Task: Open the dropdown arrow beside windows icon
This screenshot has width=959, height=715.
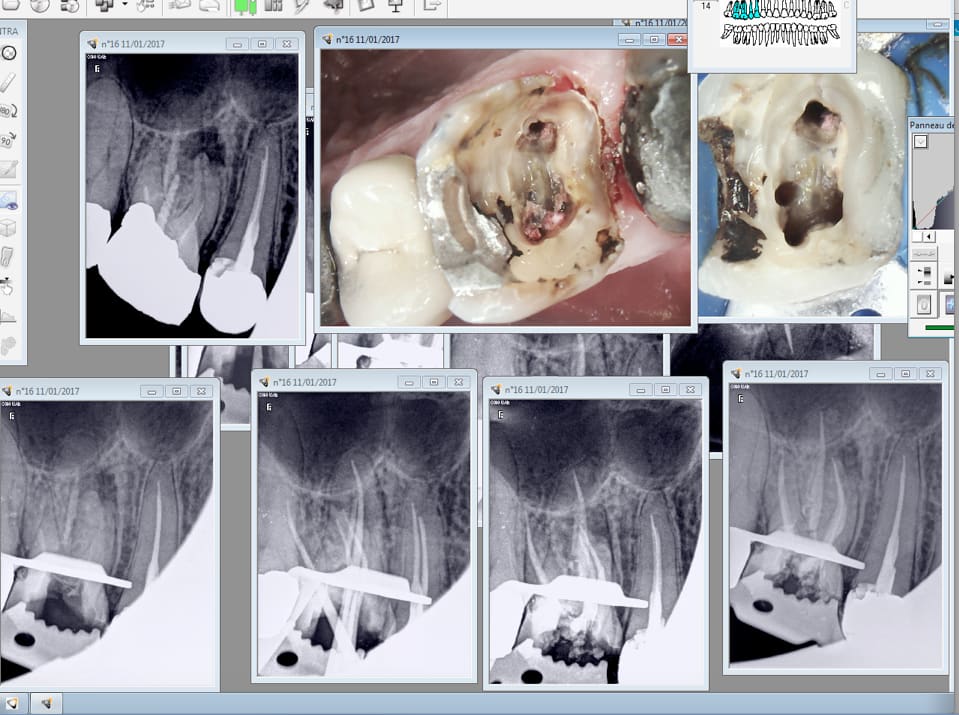Action: point(124,6)
